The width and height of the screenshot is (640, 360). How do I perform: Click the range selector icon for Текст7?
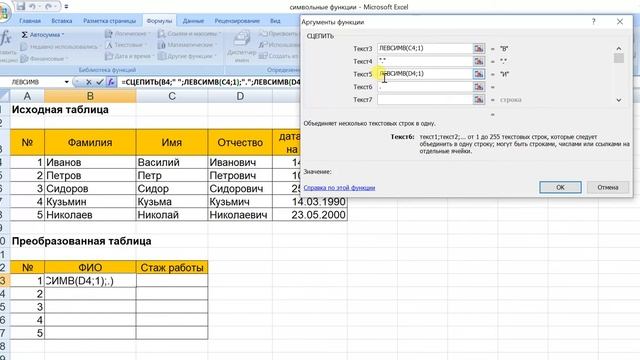[x=479, y=100]
